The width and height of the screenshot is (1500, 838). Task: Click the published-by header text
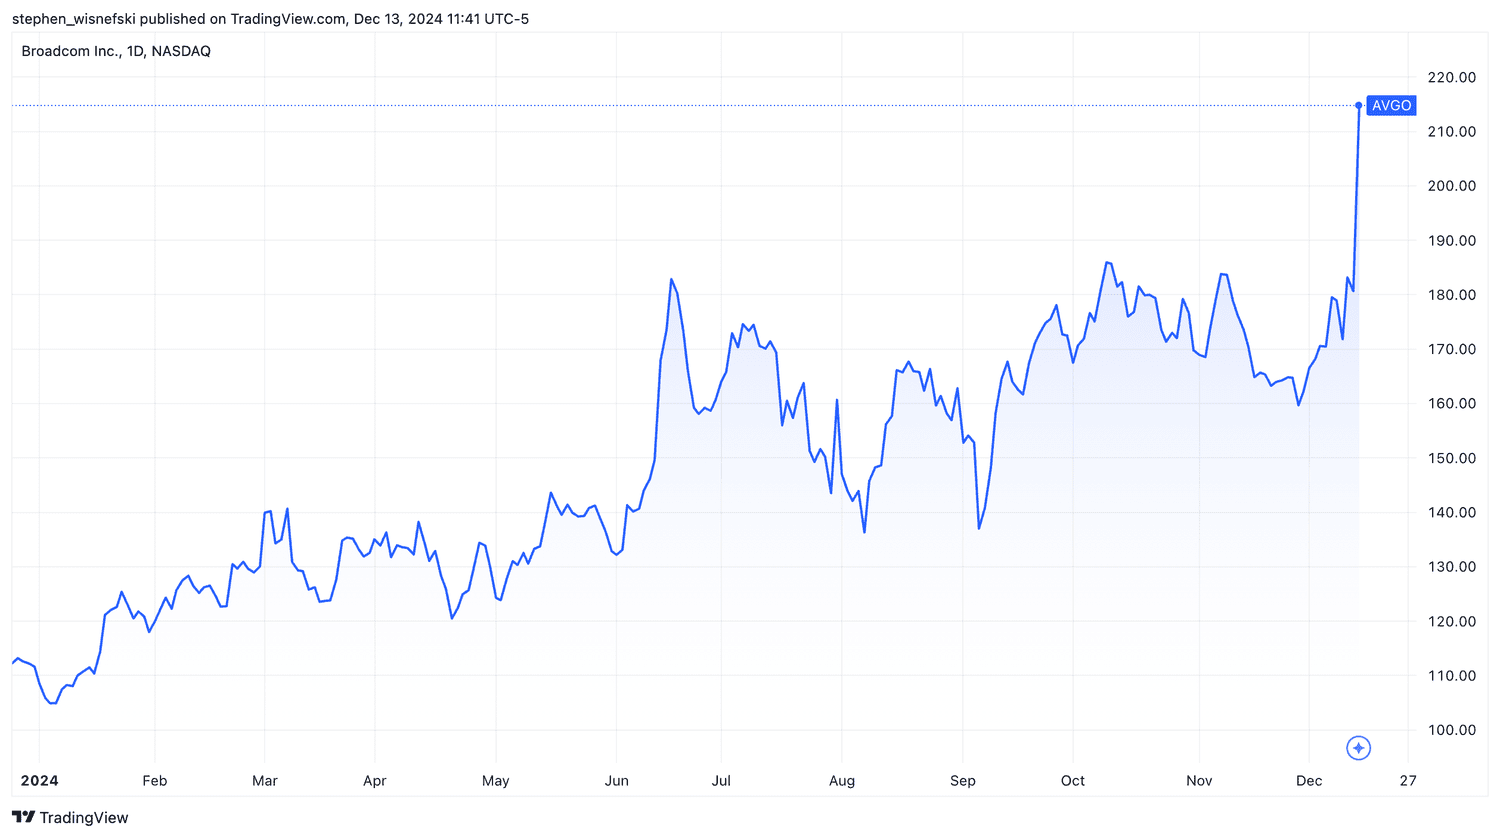[x=271, y=19]
